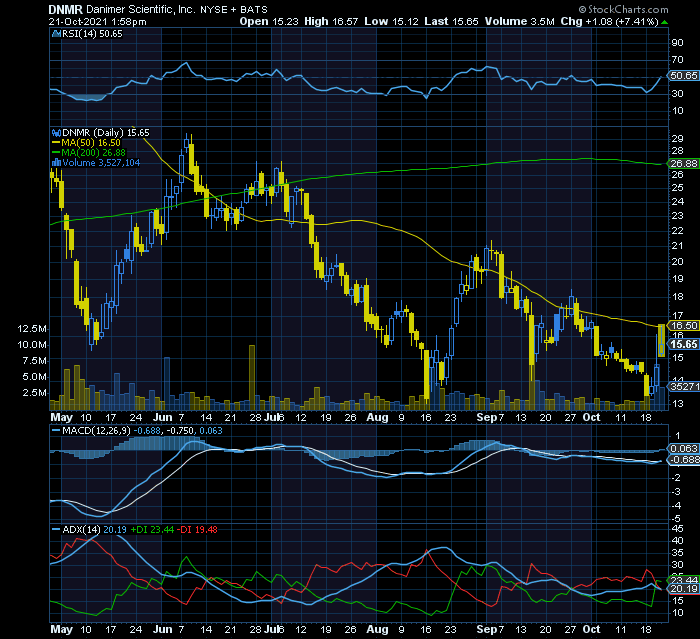Click the -0.688 tag on the MACD axis

point(684,460)
